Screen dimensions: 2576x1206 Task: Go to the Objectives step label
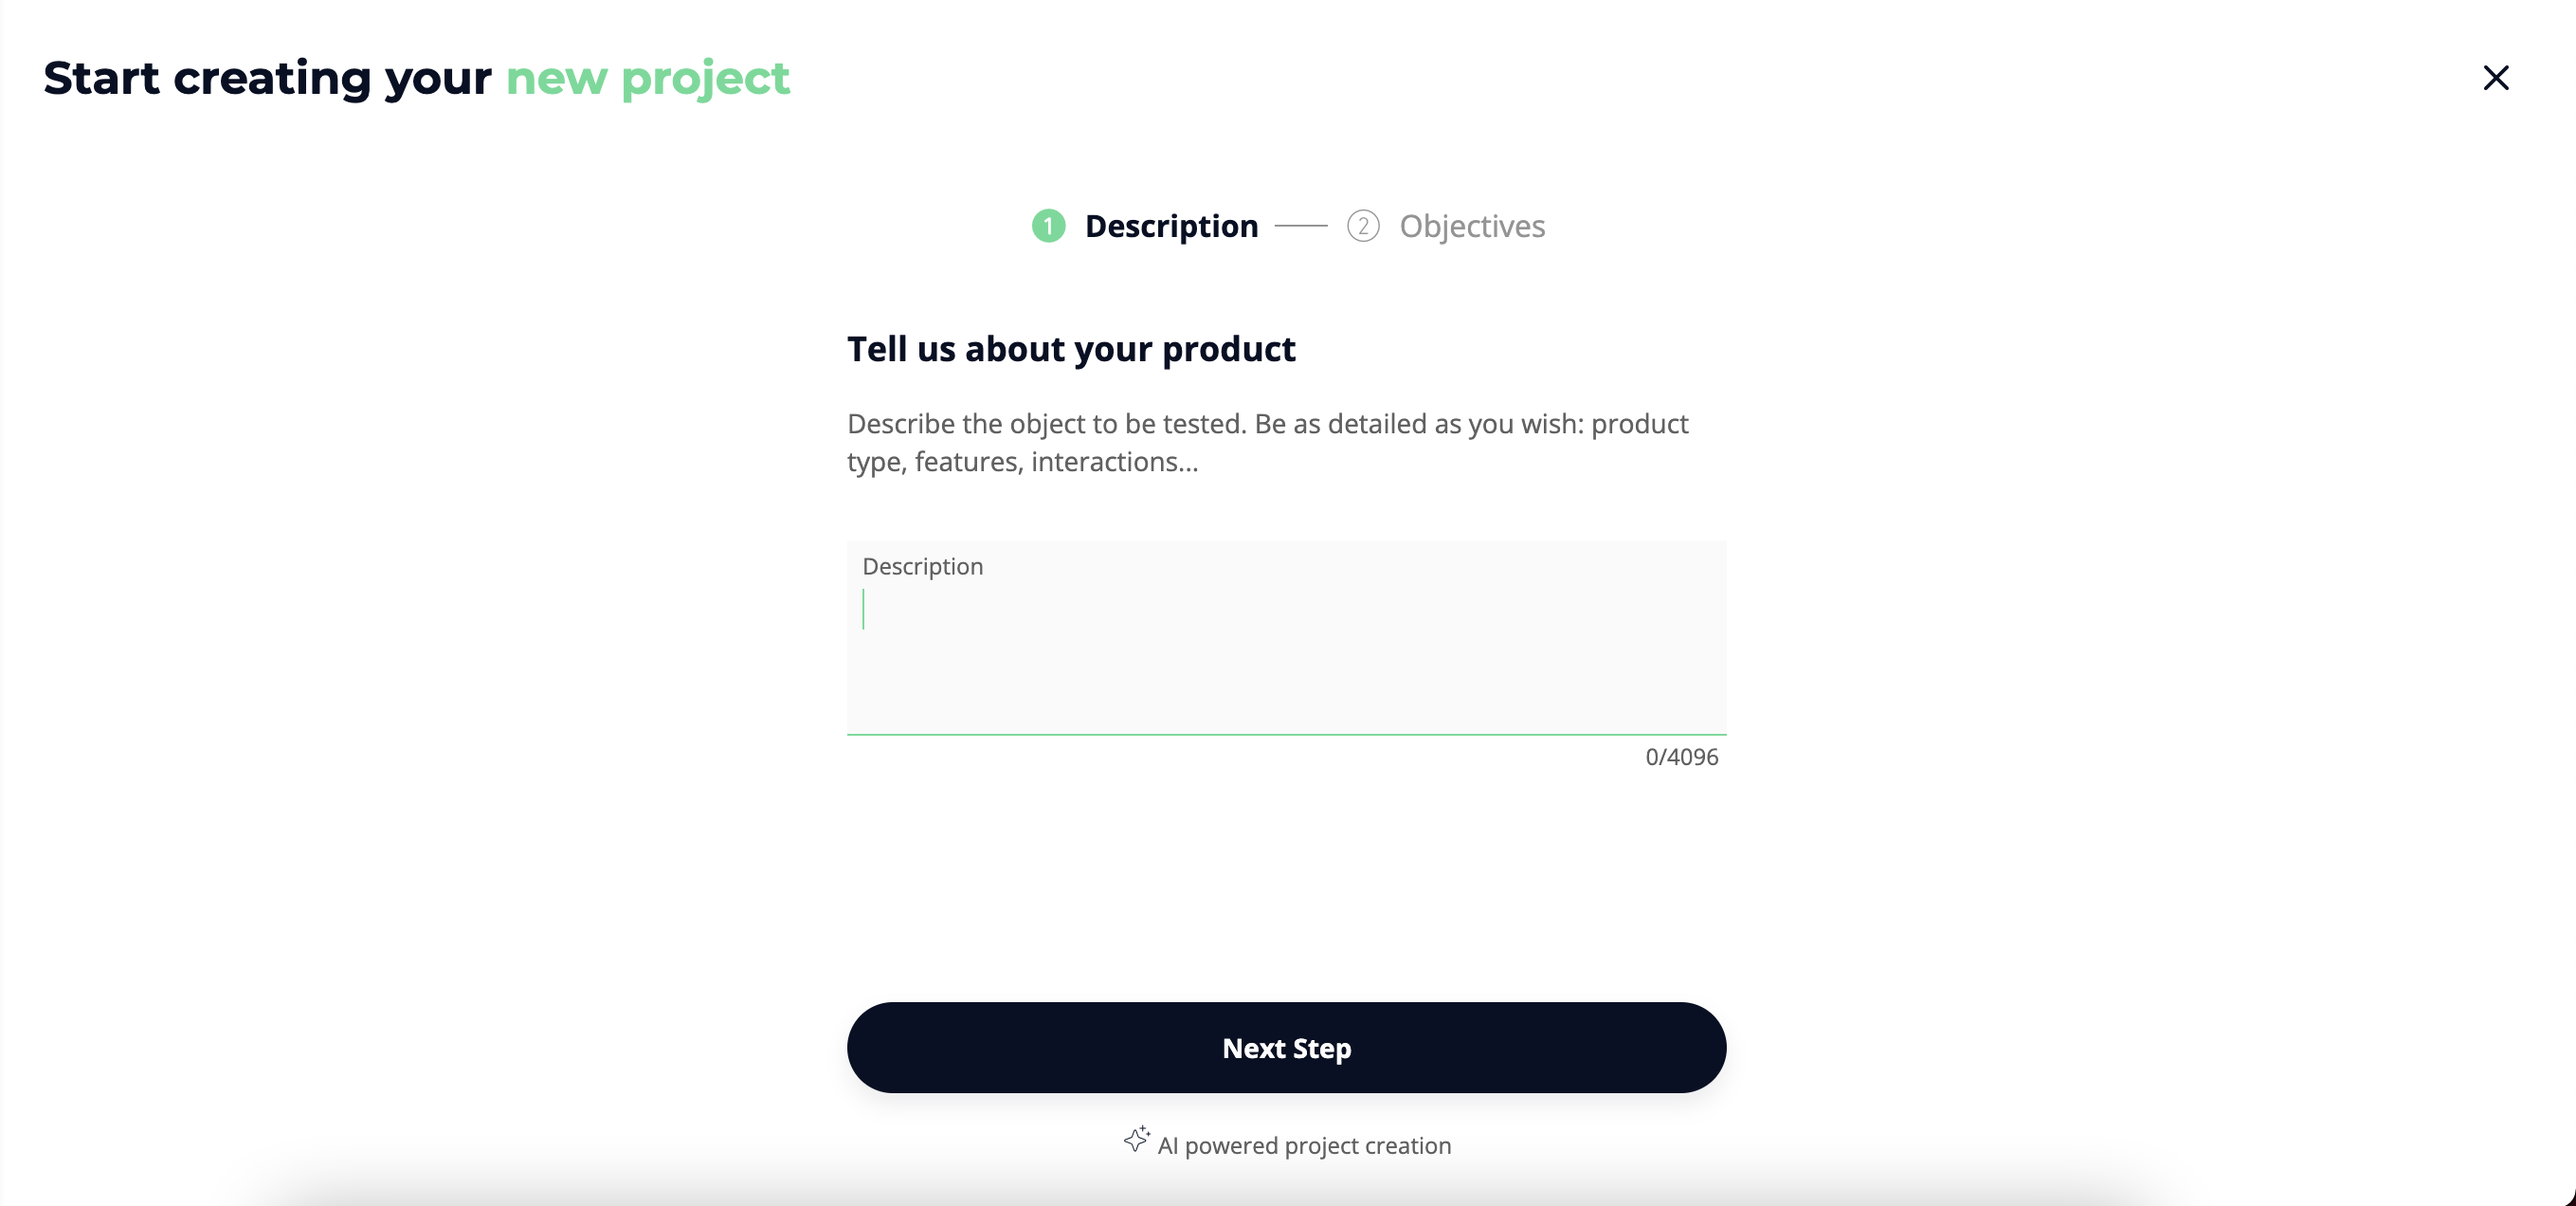1471,226
